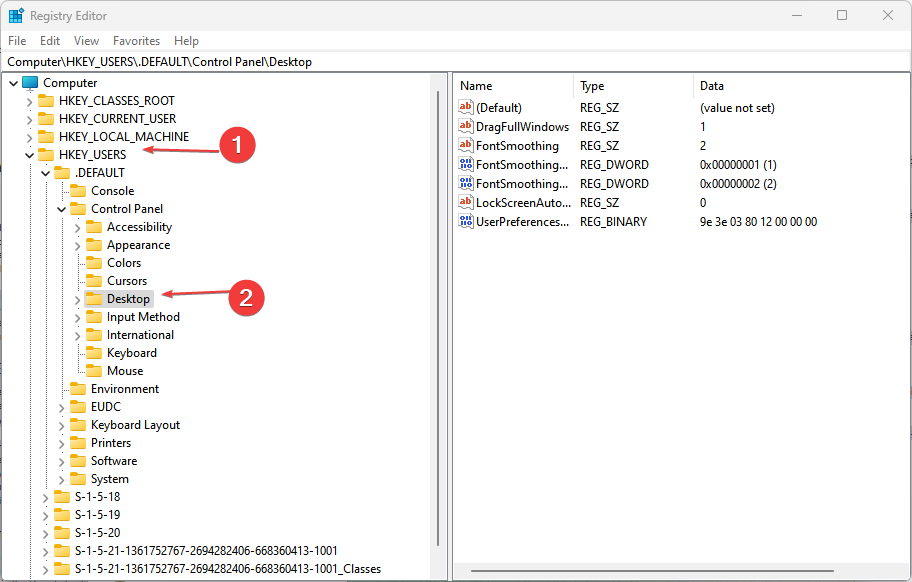Collapse the Control Panel key
This screenshot has height=582, width=912.
(62, 210)
